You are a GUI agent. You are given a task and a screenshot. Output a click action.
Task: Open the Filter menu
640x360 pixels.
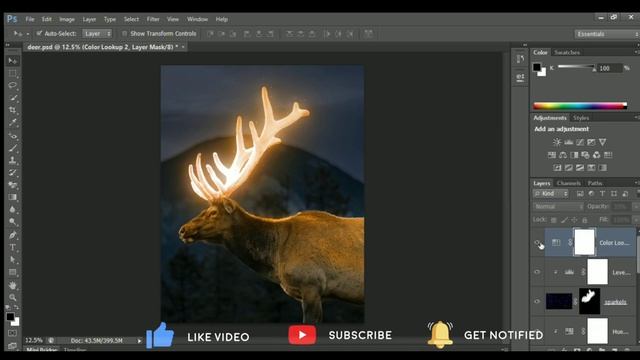point(153,19)
